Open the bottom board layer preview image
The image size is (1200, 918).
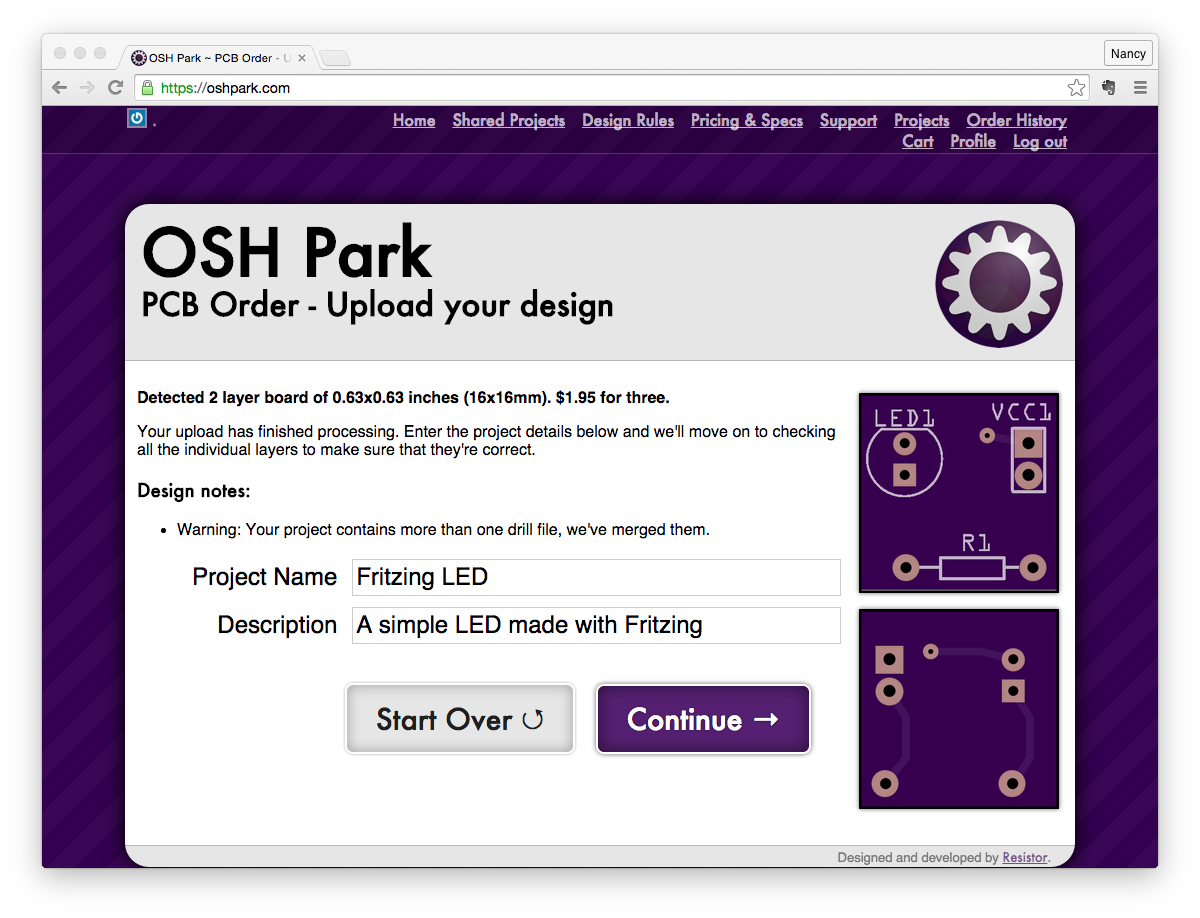pos(959,709)
